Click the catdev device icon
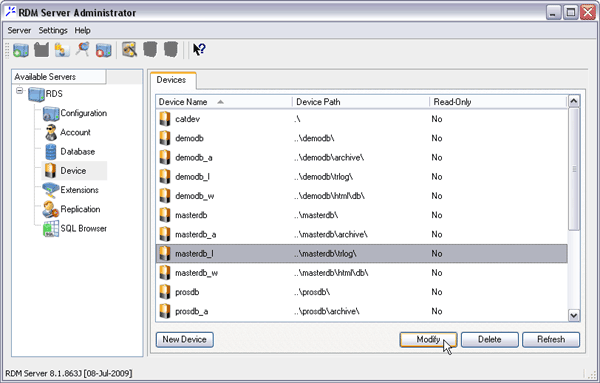Image resolution: width=600 pixels, height=383 pixels. click(165, 119)
